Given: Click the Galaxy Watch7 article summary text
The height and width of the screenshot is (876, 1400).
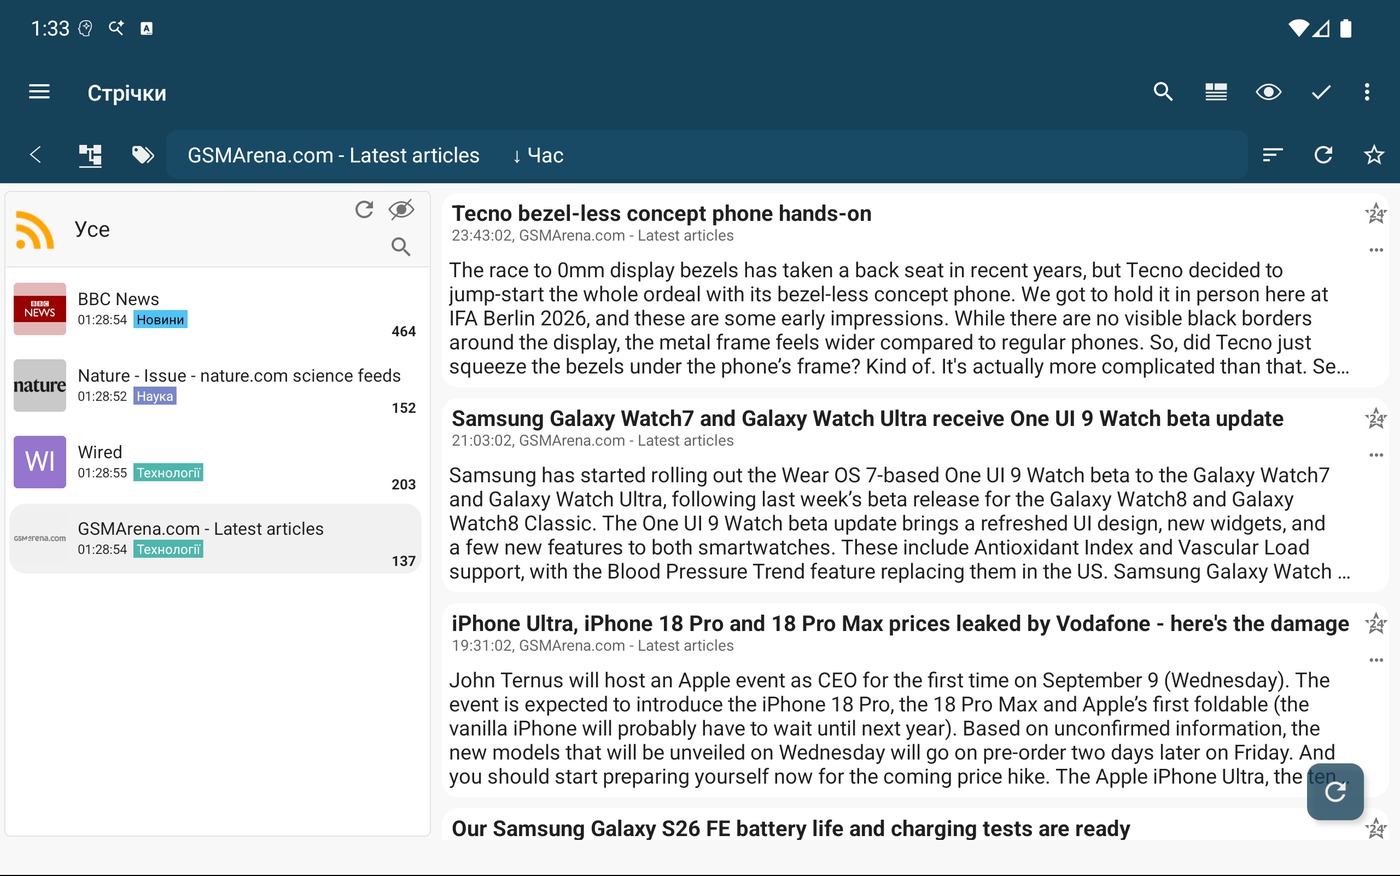Looking at the screenshot, I should point(899,523).
